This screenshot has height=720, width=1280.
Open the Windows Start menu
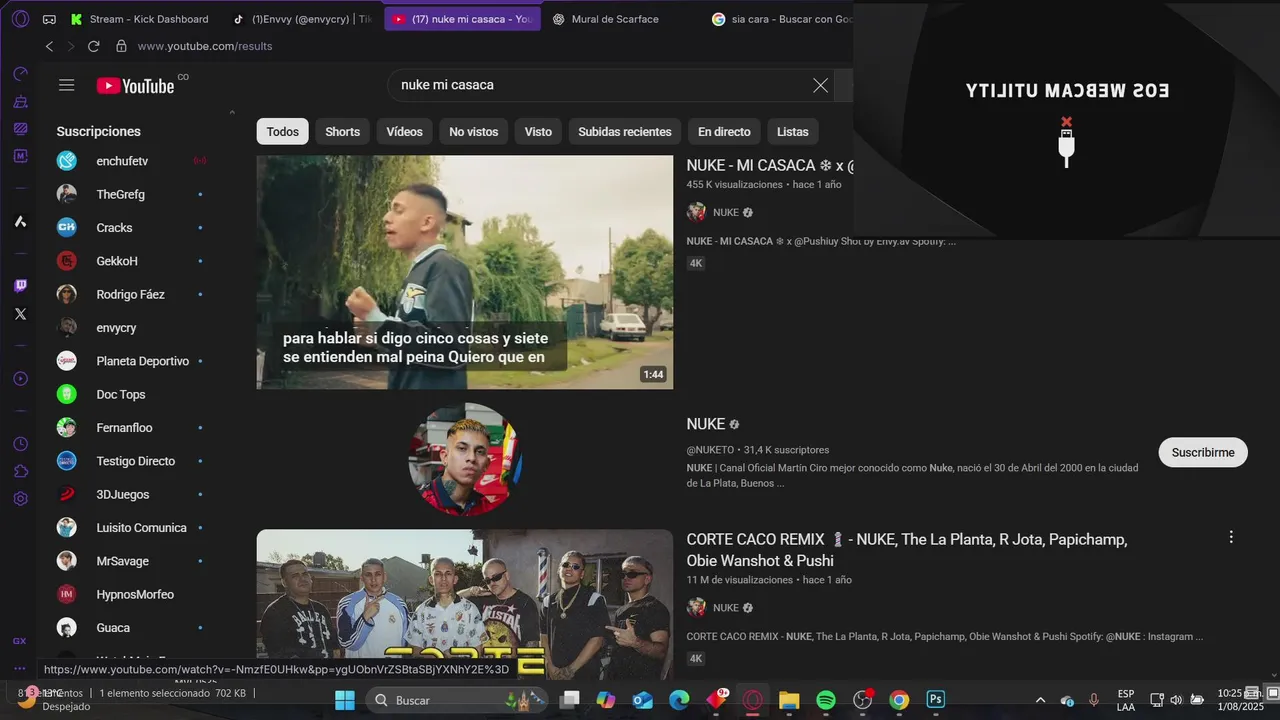(x=345, y=700)
